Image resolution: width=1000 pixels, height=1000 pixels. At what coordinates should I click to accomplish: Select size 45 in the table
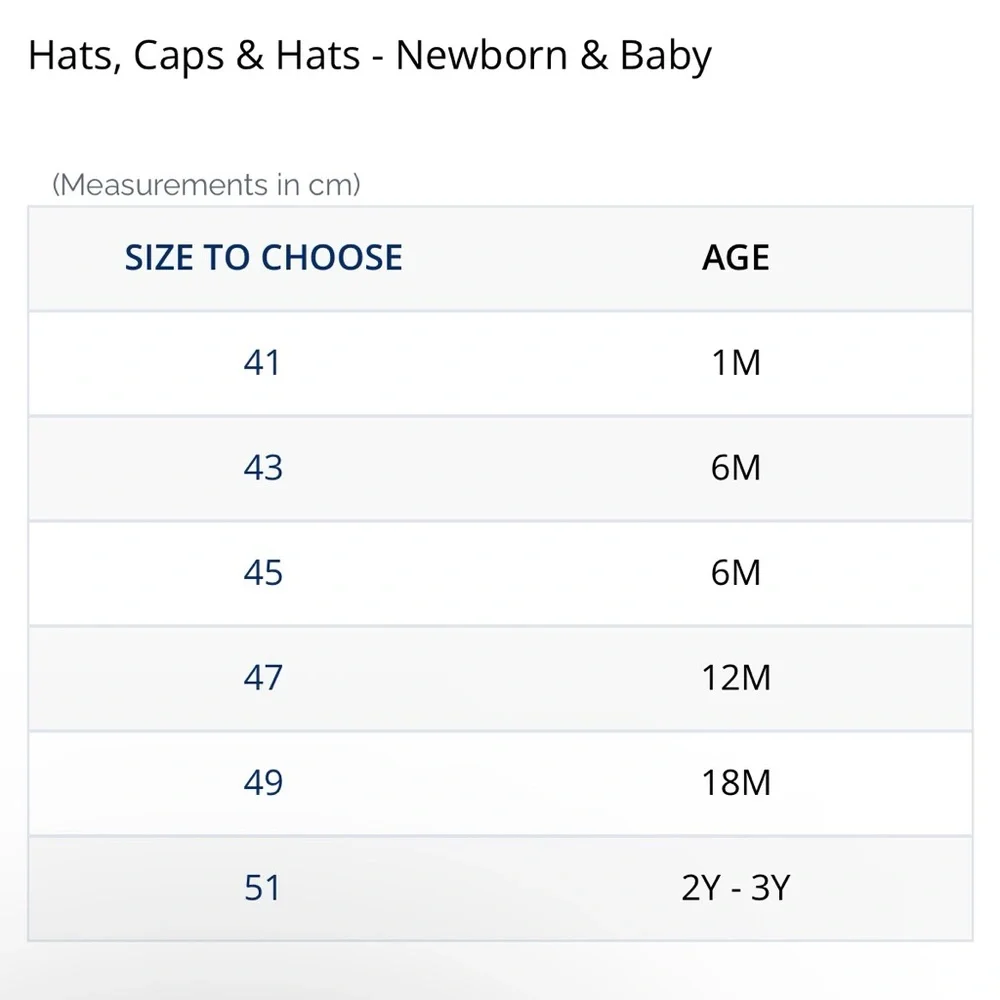click(x=263, y=573)
